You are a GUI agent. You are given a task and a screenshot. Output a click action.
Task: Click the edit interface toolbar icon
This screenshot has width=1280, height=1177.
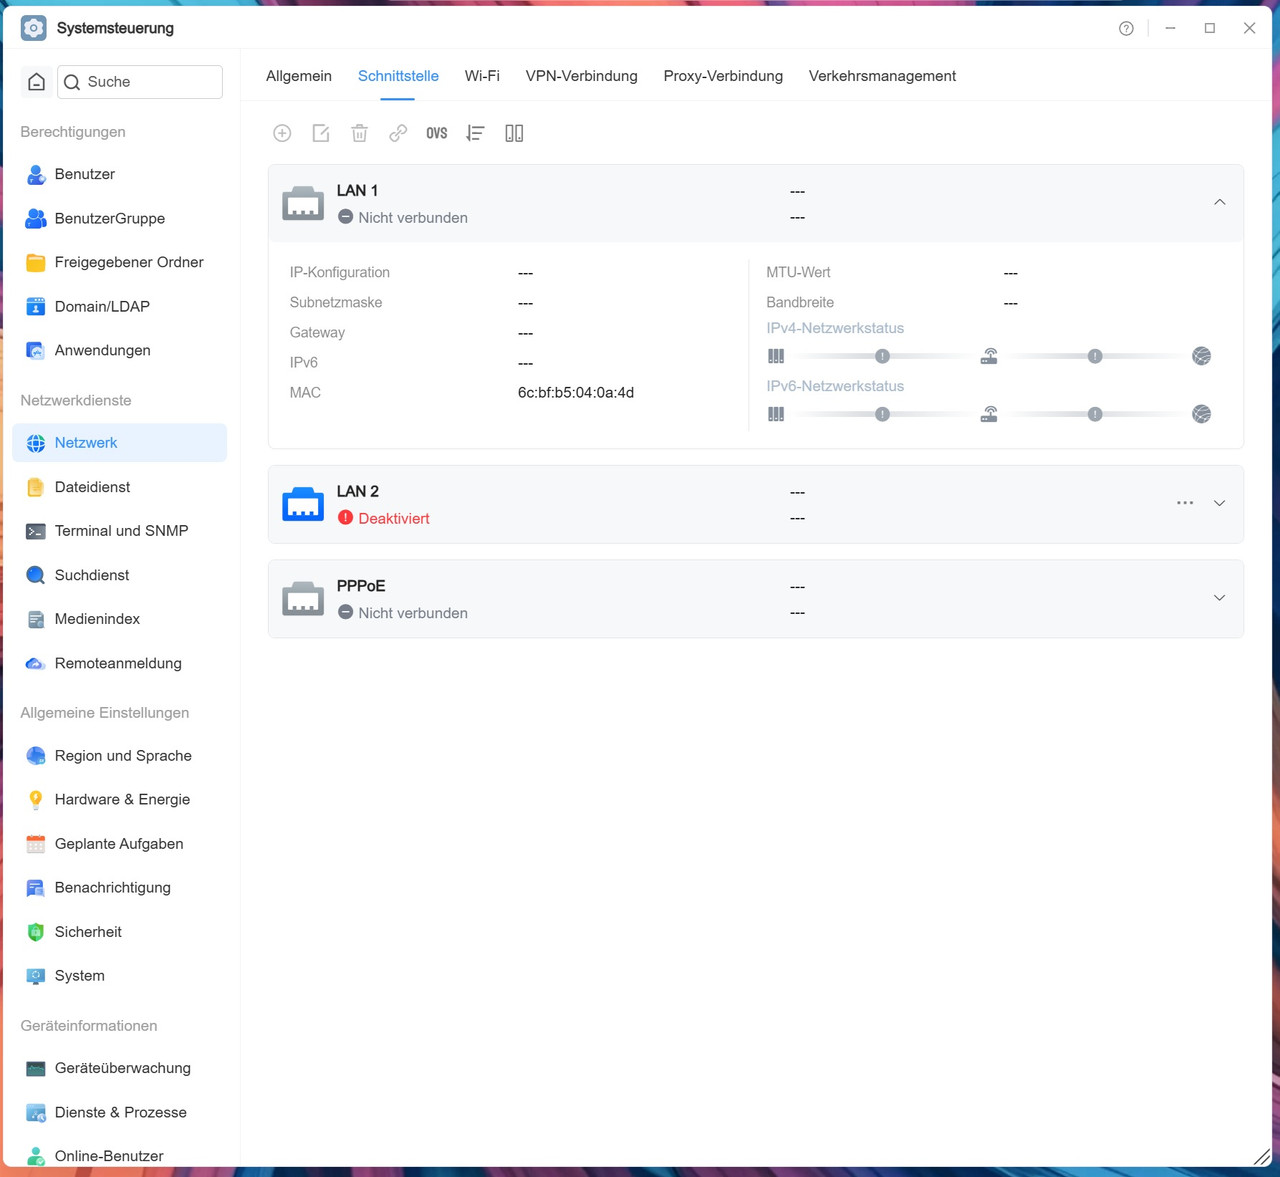tap(321, 133)
